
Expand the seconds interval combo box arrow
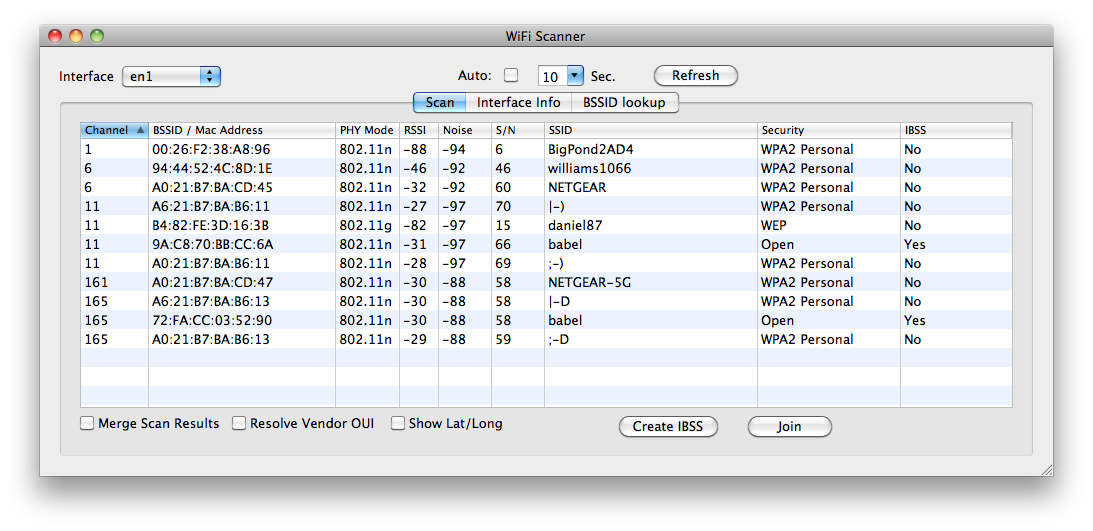(x=574, y=75)
